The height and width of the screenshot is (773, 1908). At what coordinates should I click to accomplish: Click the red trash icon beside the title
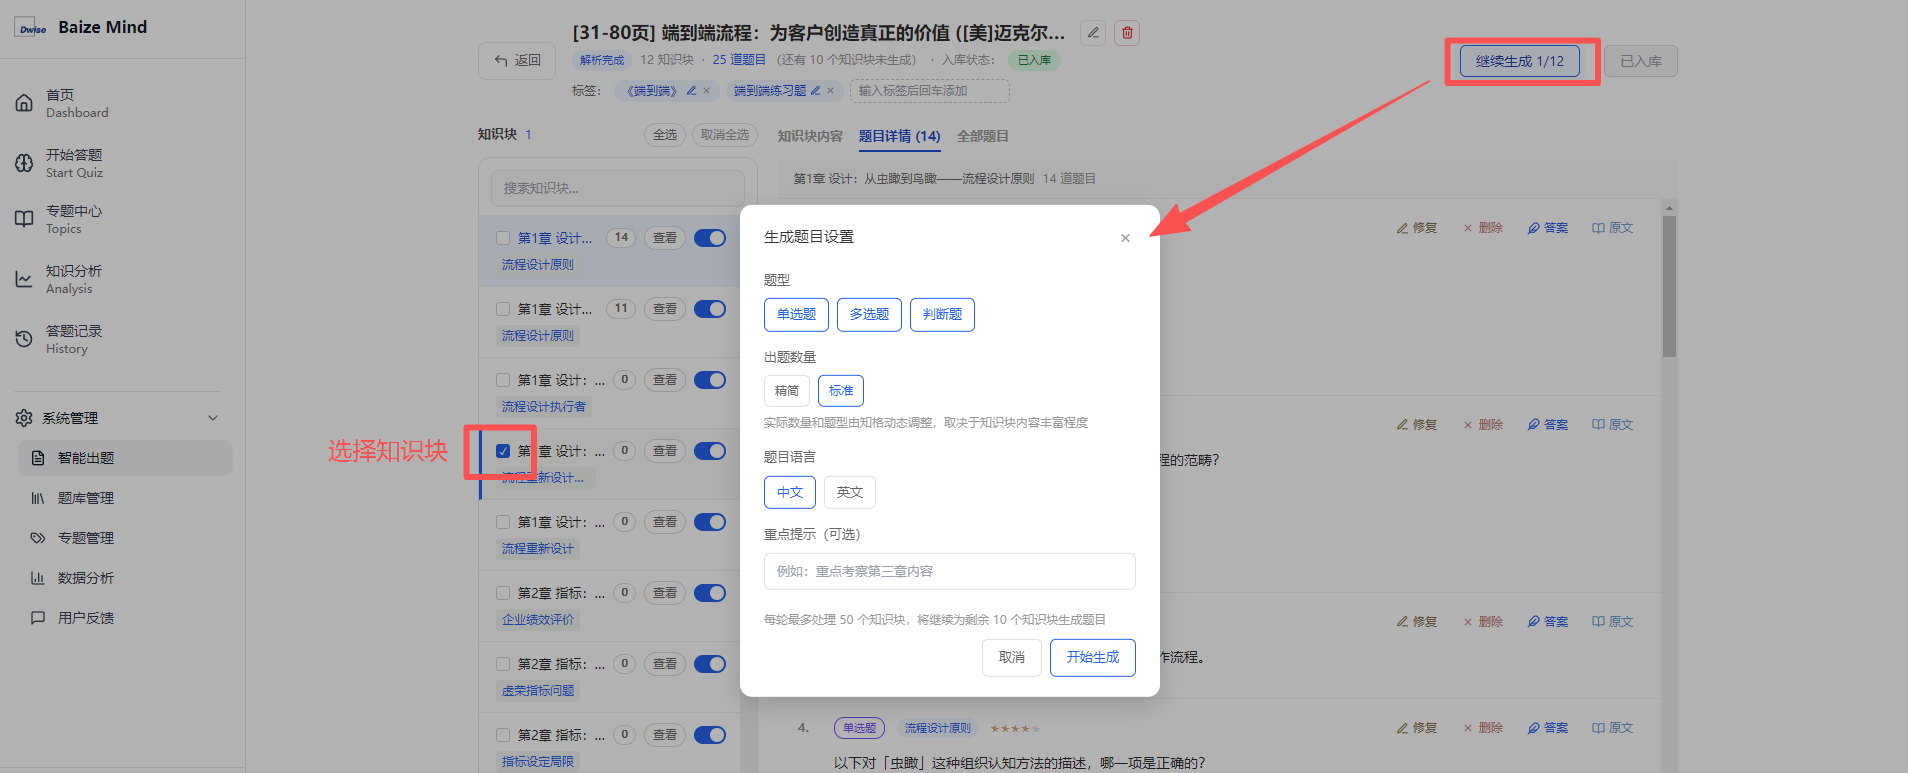tap(1127, 33)
